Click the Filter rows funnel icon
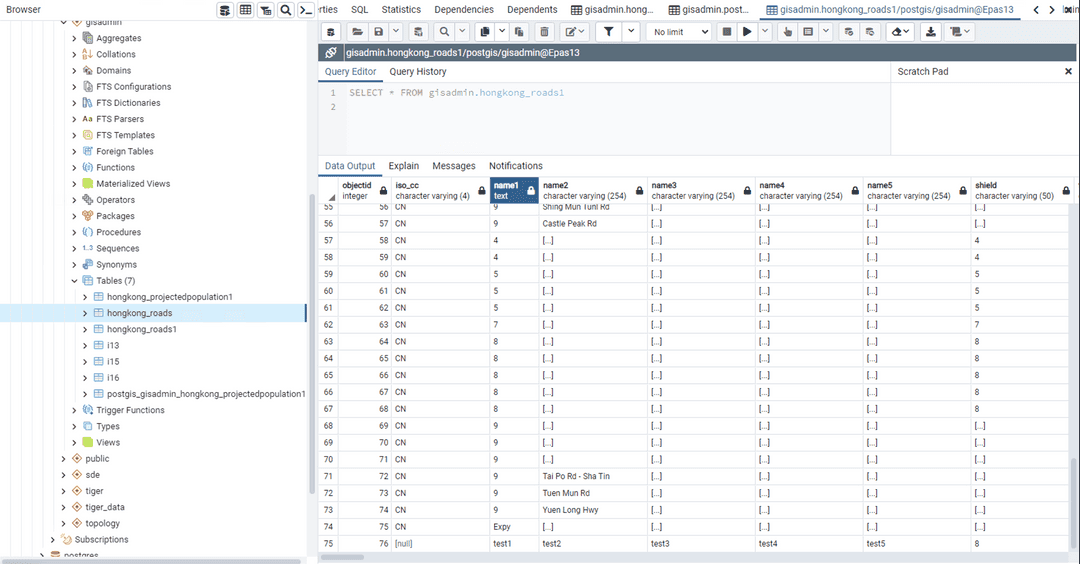This screenshot has height=564, width=1080. (x=607, y=32)
